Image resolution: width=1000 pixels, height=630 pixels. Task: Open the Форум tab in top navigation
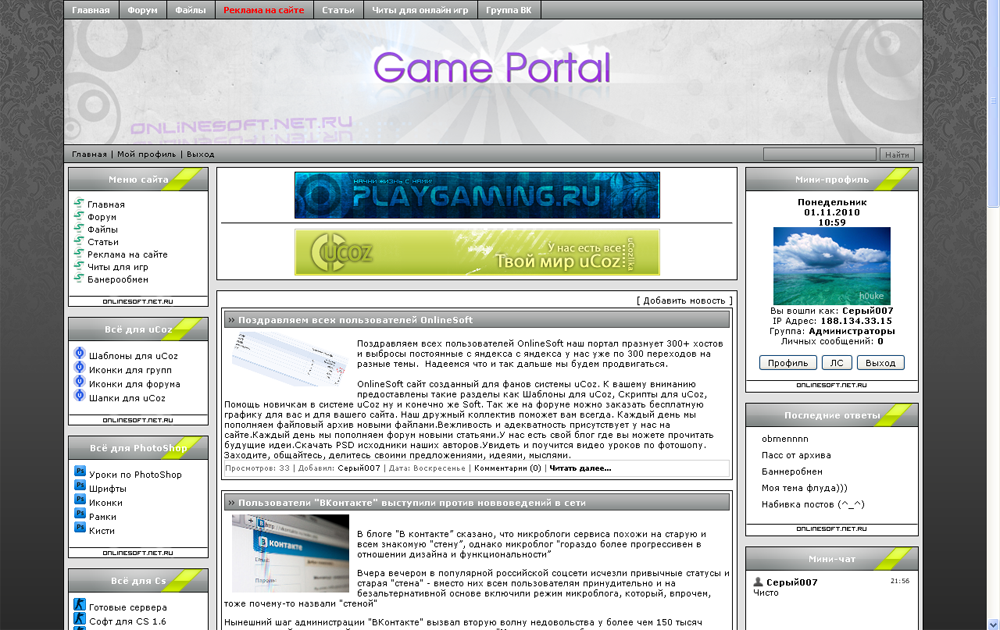click(x=142, y=10)
